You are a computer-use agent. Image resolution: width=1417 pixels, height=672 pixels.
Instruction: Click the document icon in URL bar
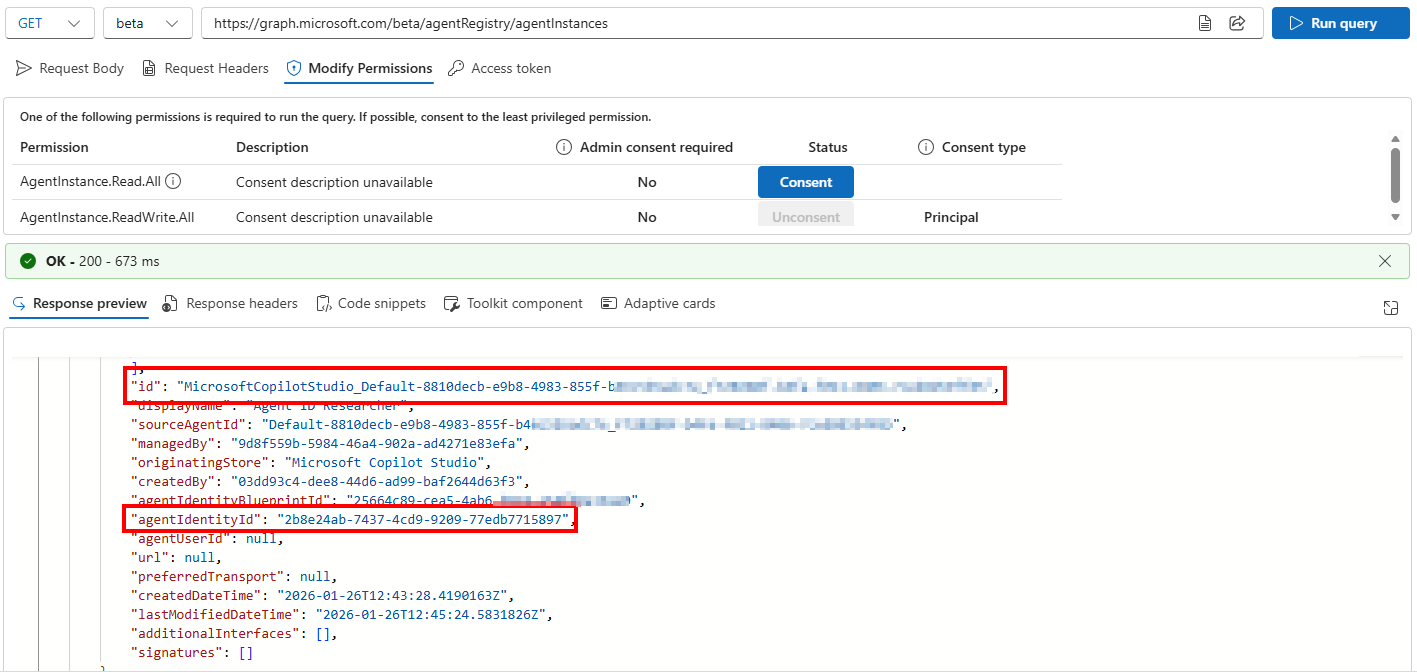click(x=1206, y=23)
